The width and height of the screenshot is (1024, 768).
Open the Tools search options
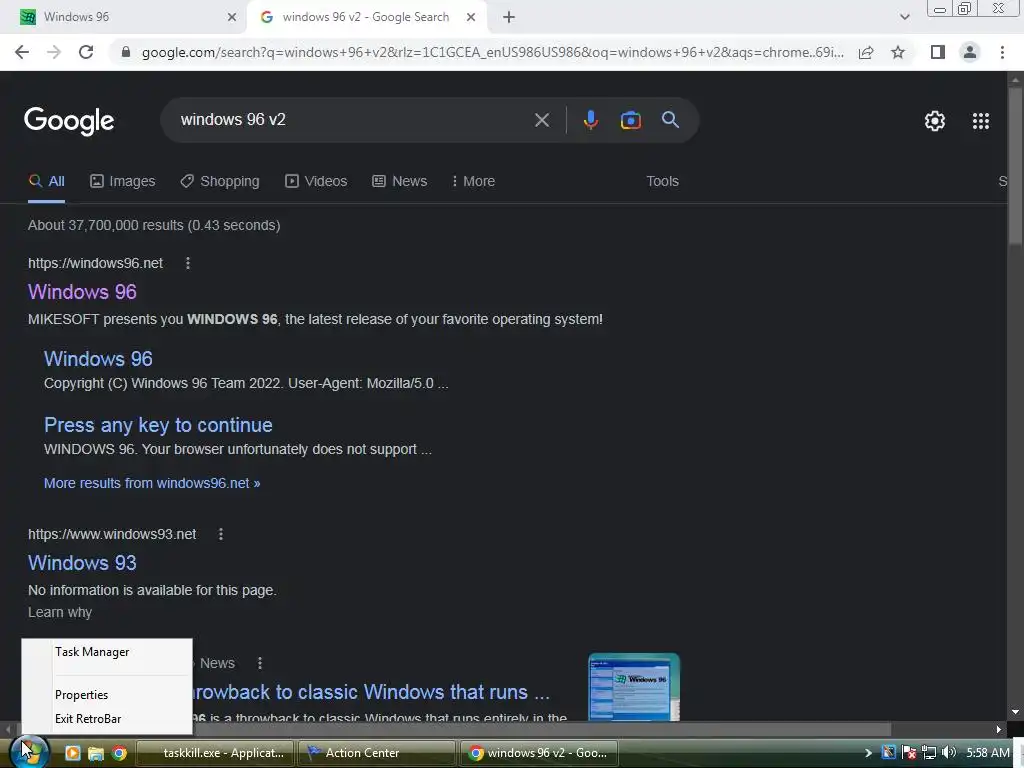point(662,182)
